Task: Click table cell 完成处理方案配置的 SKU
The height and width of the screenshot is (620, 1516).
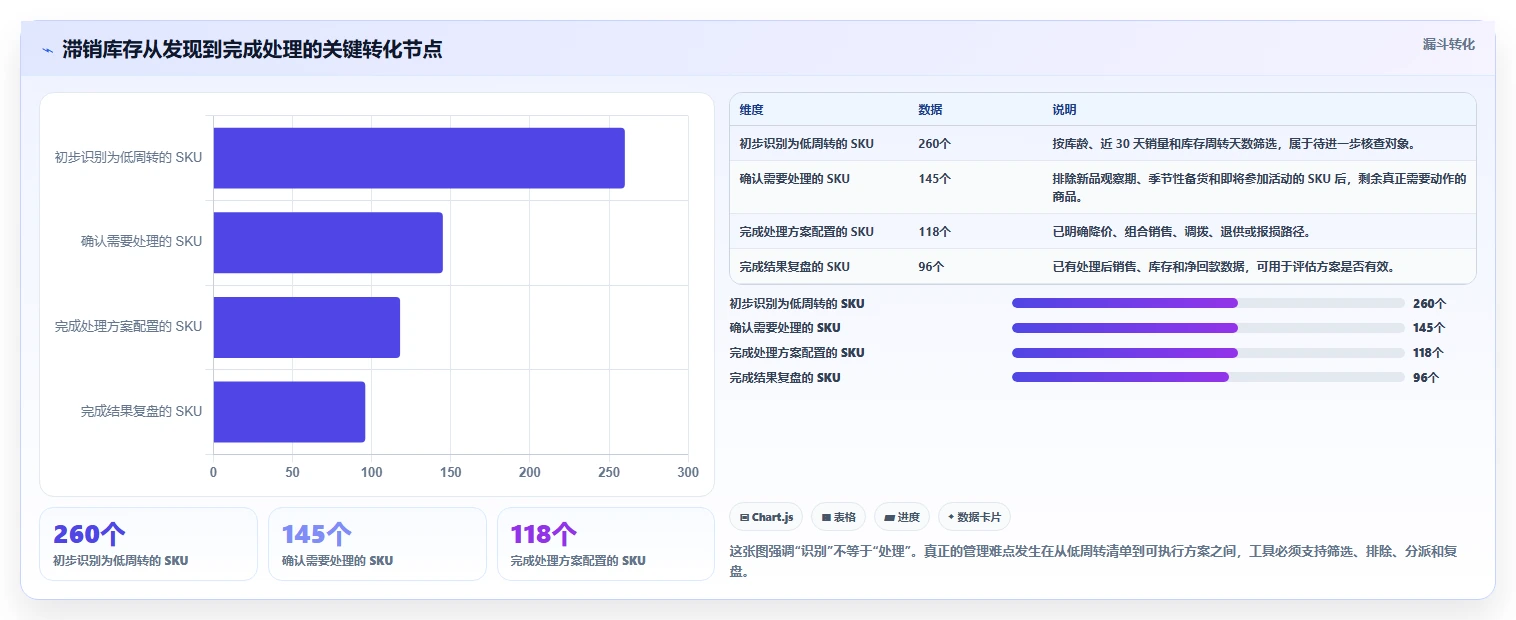Action: [x=807, y=232]
